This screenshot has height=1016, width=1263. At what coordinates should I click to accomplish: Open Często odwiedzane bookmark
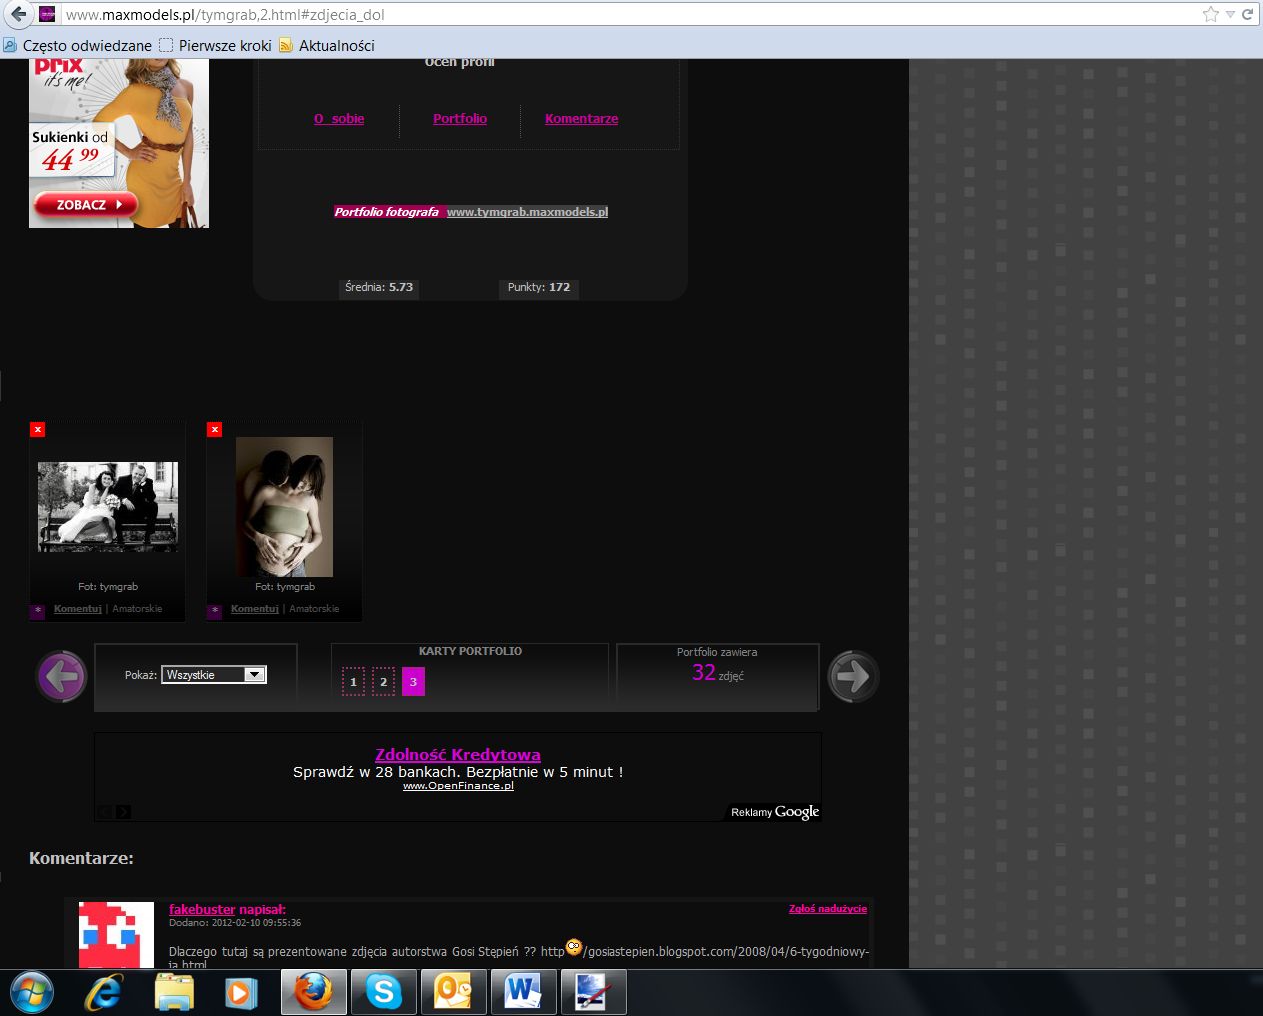click(78, 45)
